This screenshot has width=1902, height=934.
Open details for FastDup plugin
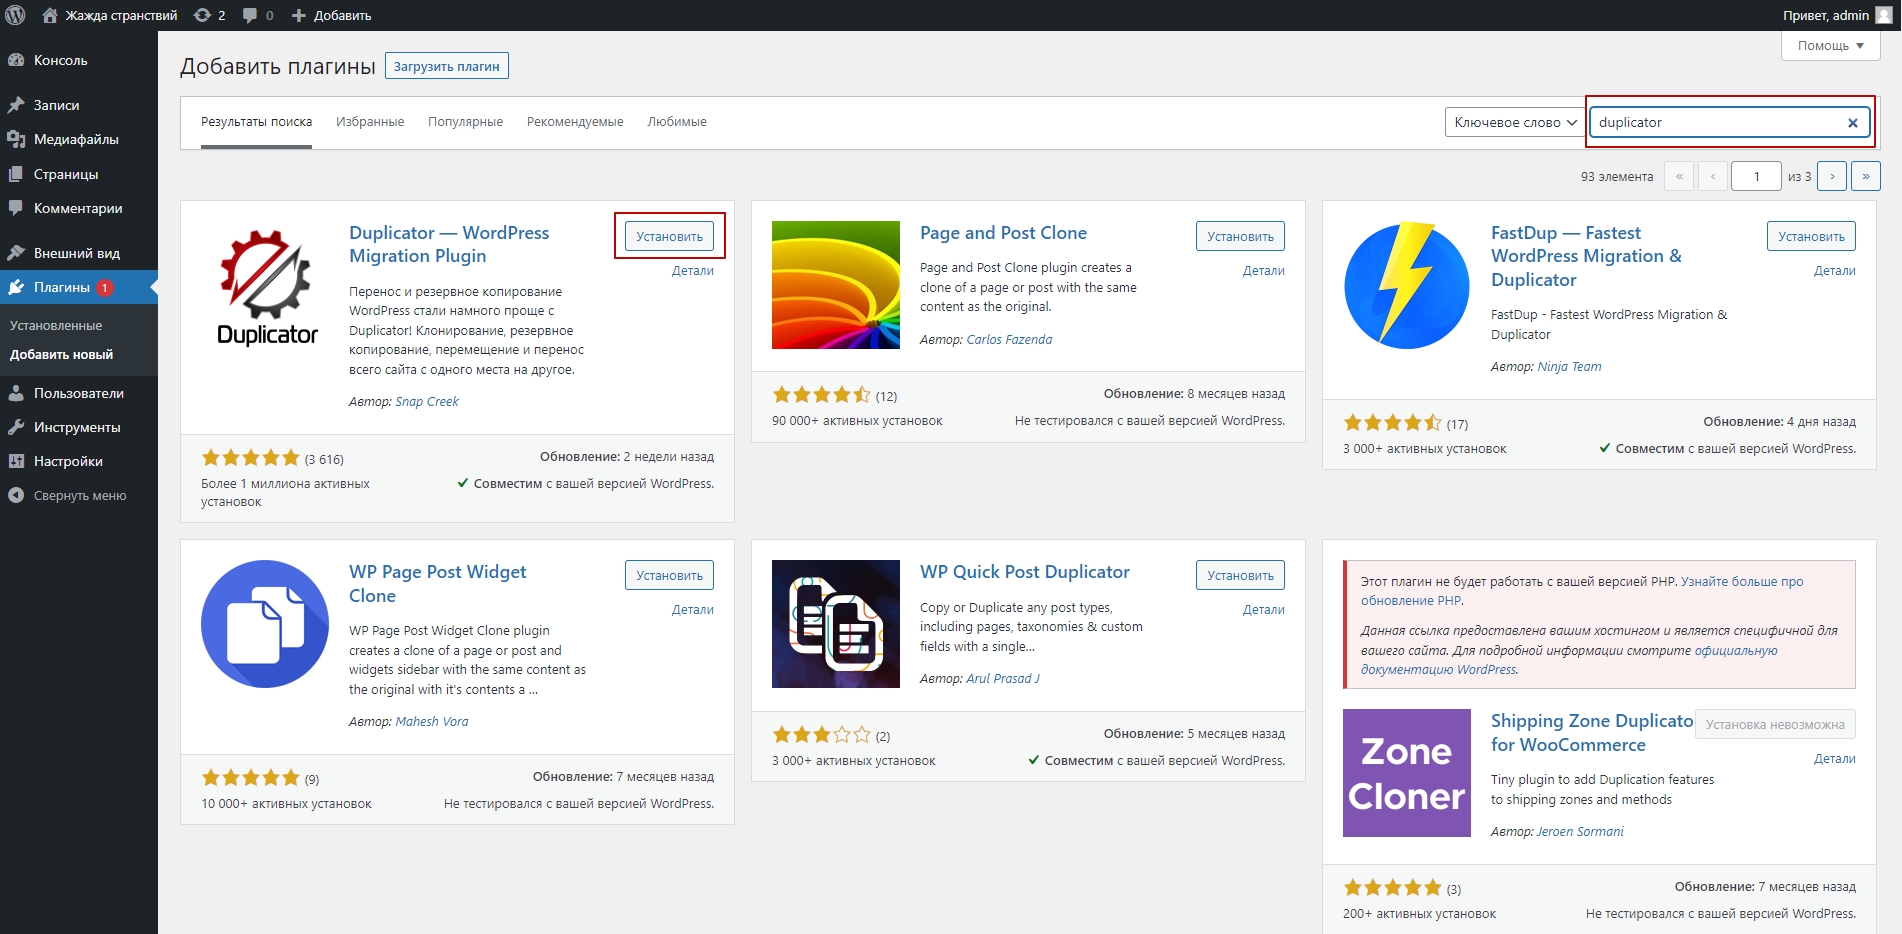(1834, 270)
